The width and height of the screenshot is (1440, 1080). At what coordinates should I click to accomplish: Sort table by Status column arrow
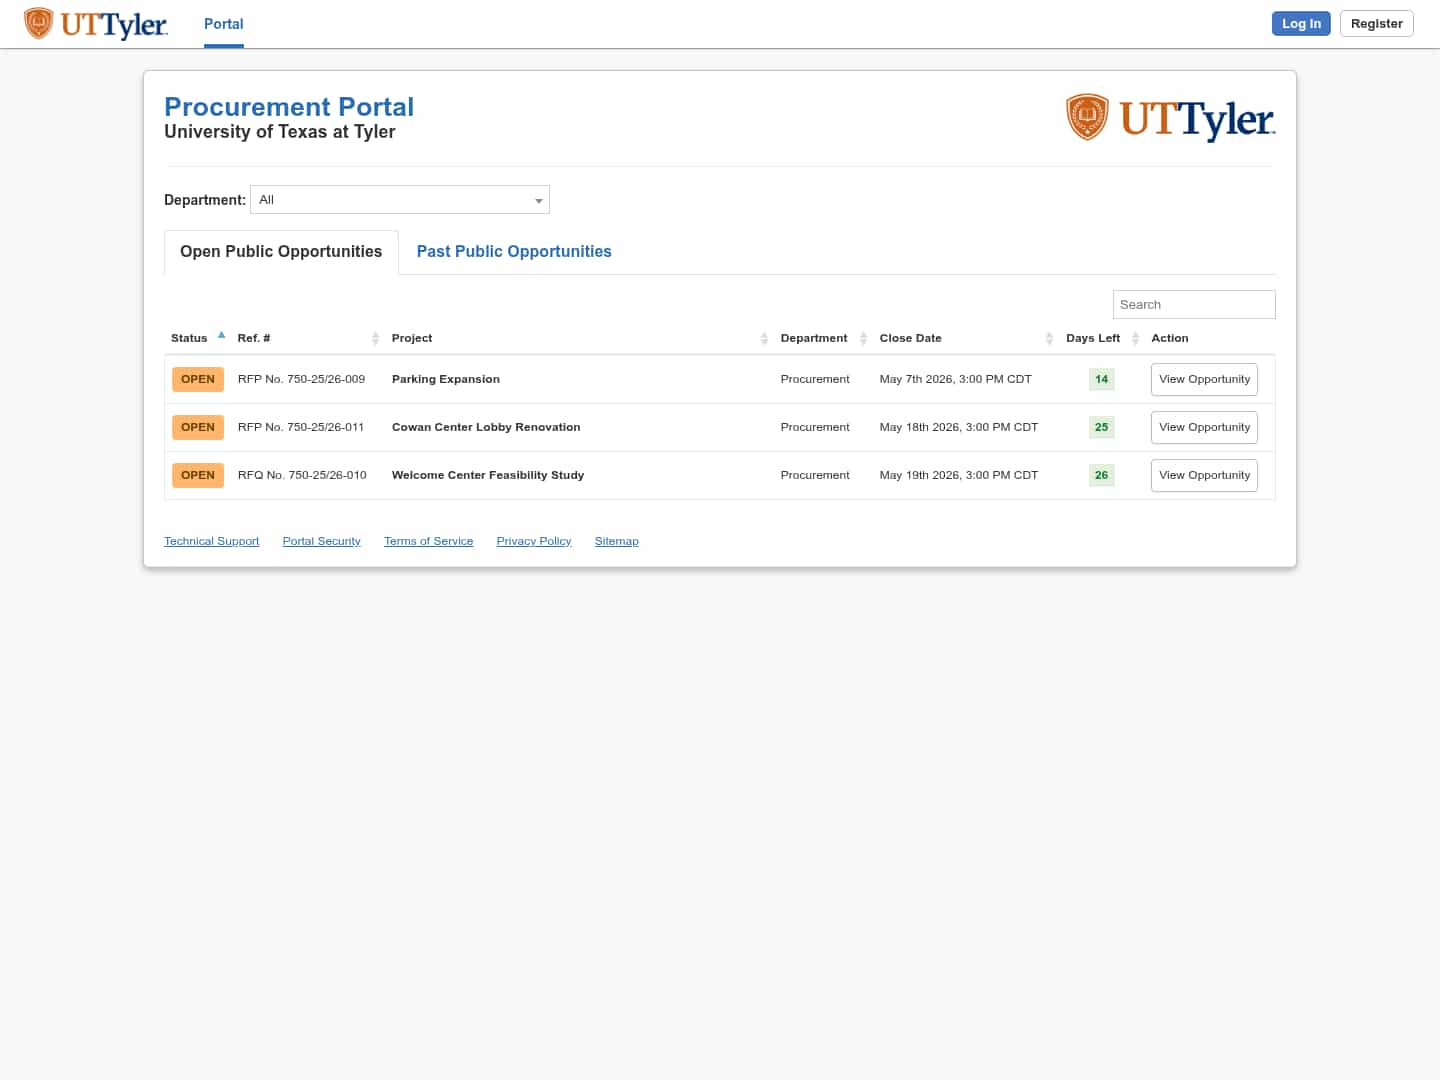pos(221,336)
